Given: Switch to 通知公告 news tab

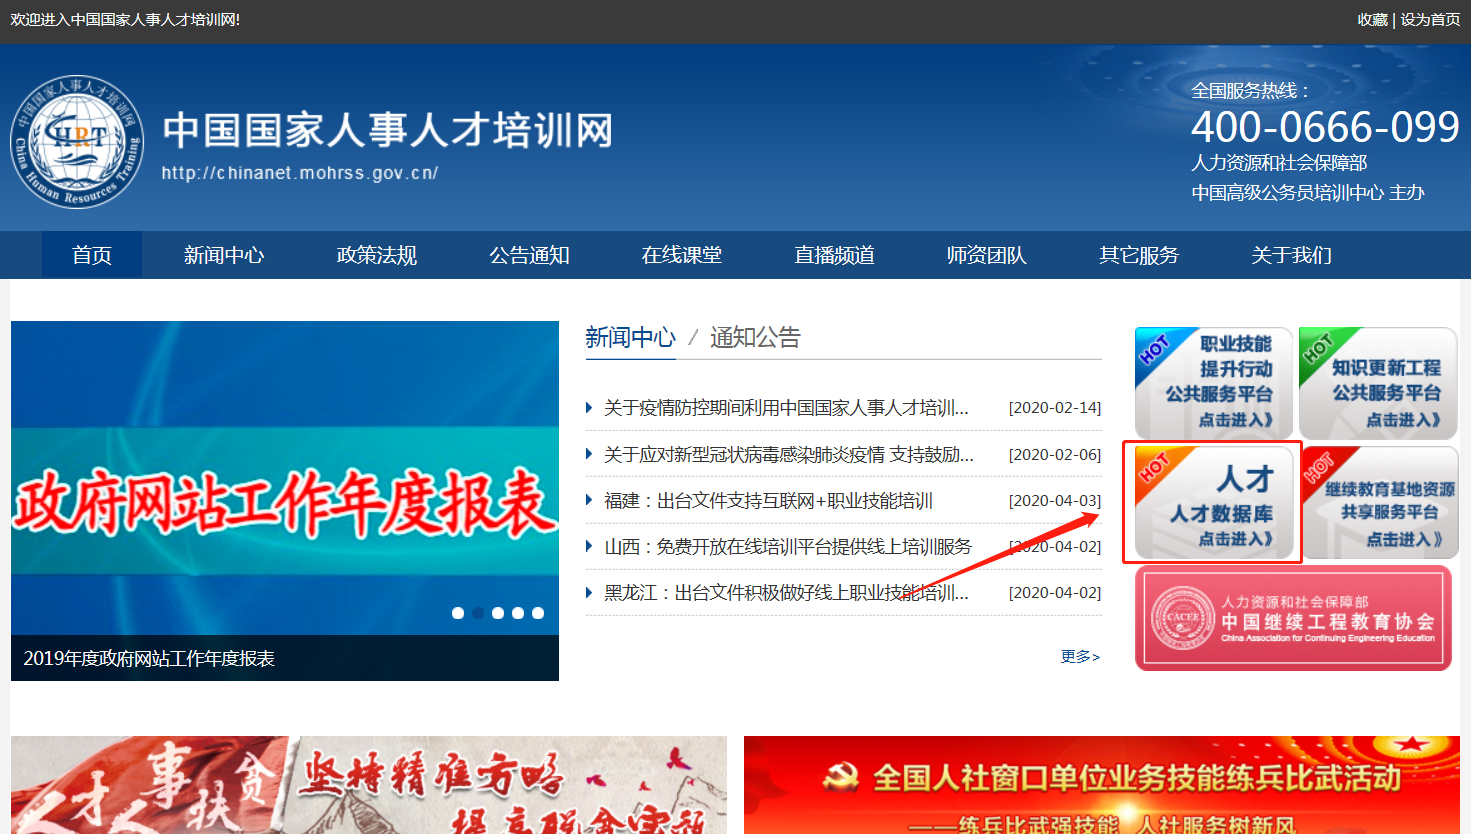Looking at the screenshot, I should tap(755, 338).
